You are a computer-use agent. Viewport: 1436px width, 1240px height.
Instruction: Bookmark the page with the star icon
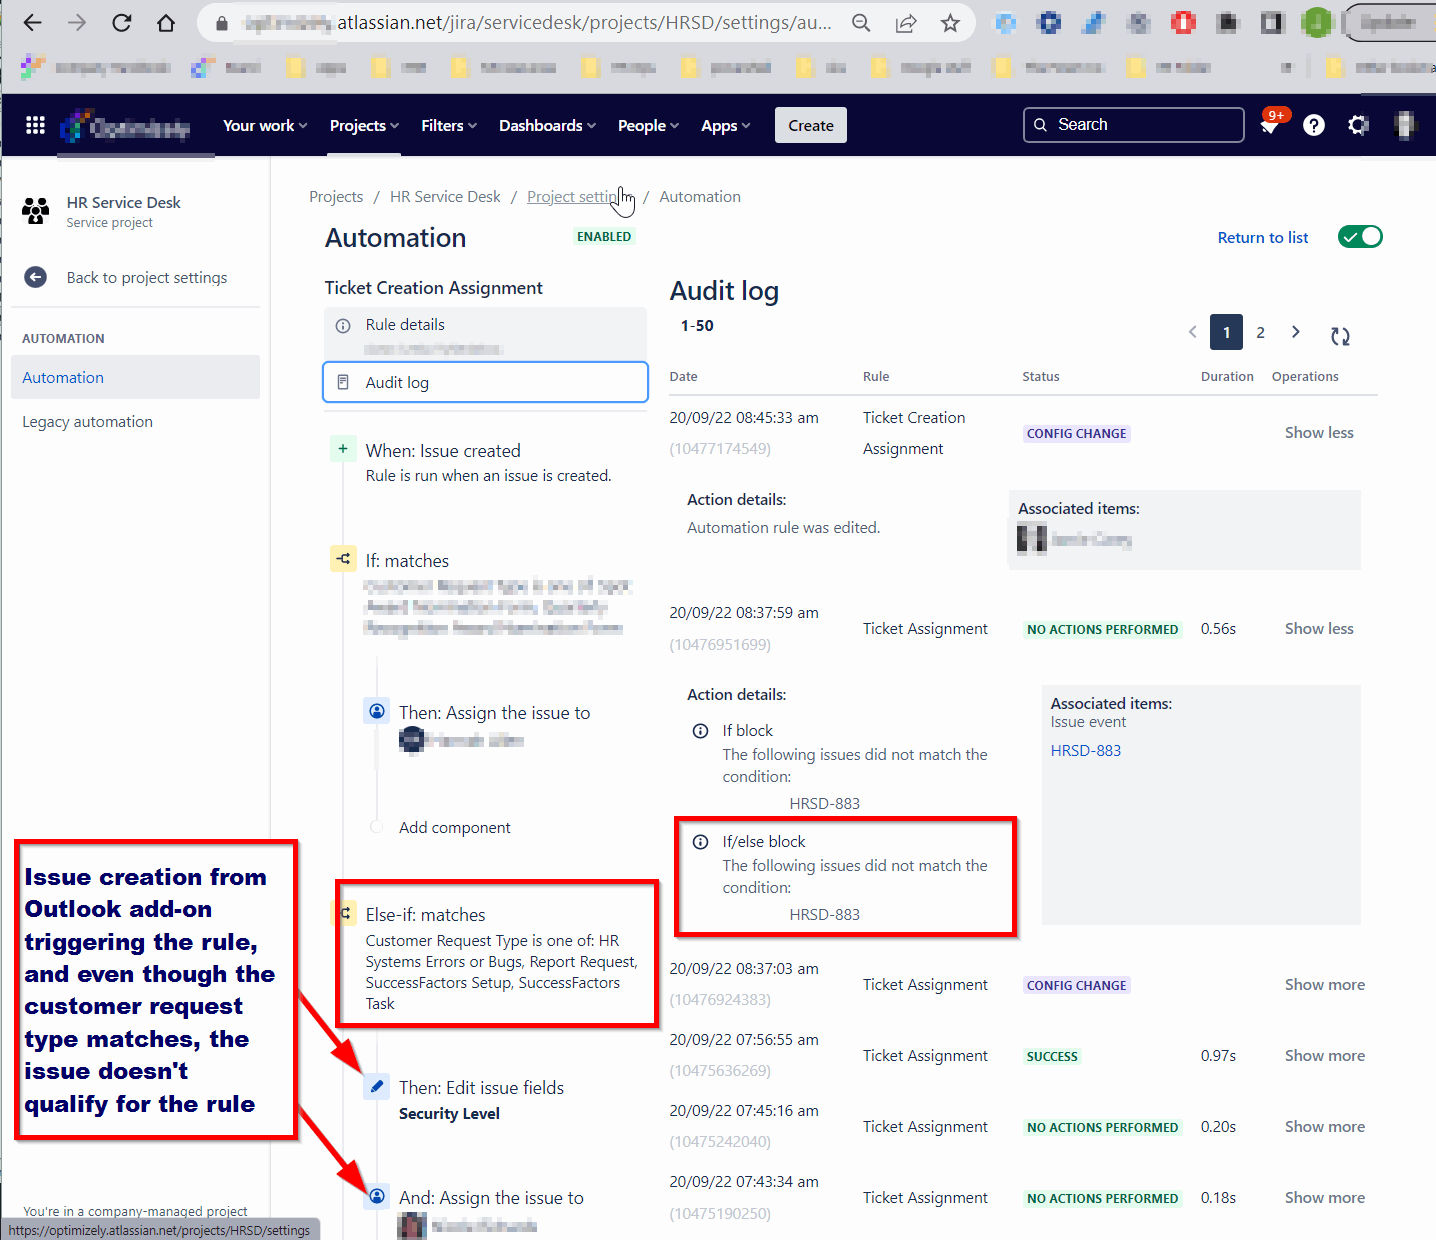pyautogui.click(x=950, y=23)
